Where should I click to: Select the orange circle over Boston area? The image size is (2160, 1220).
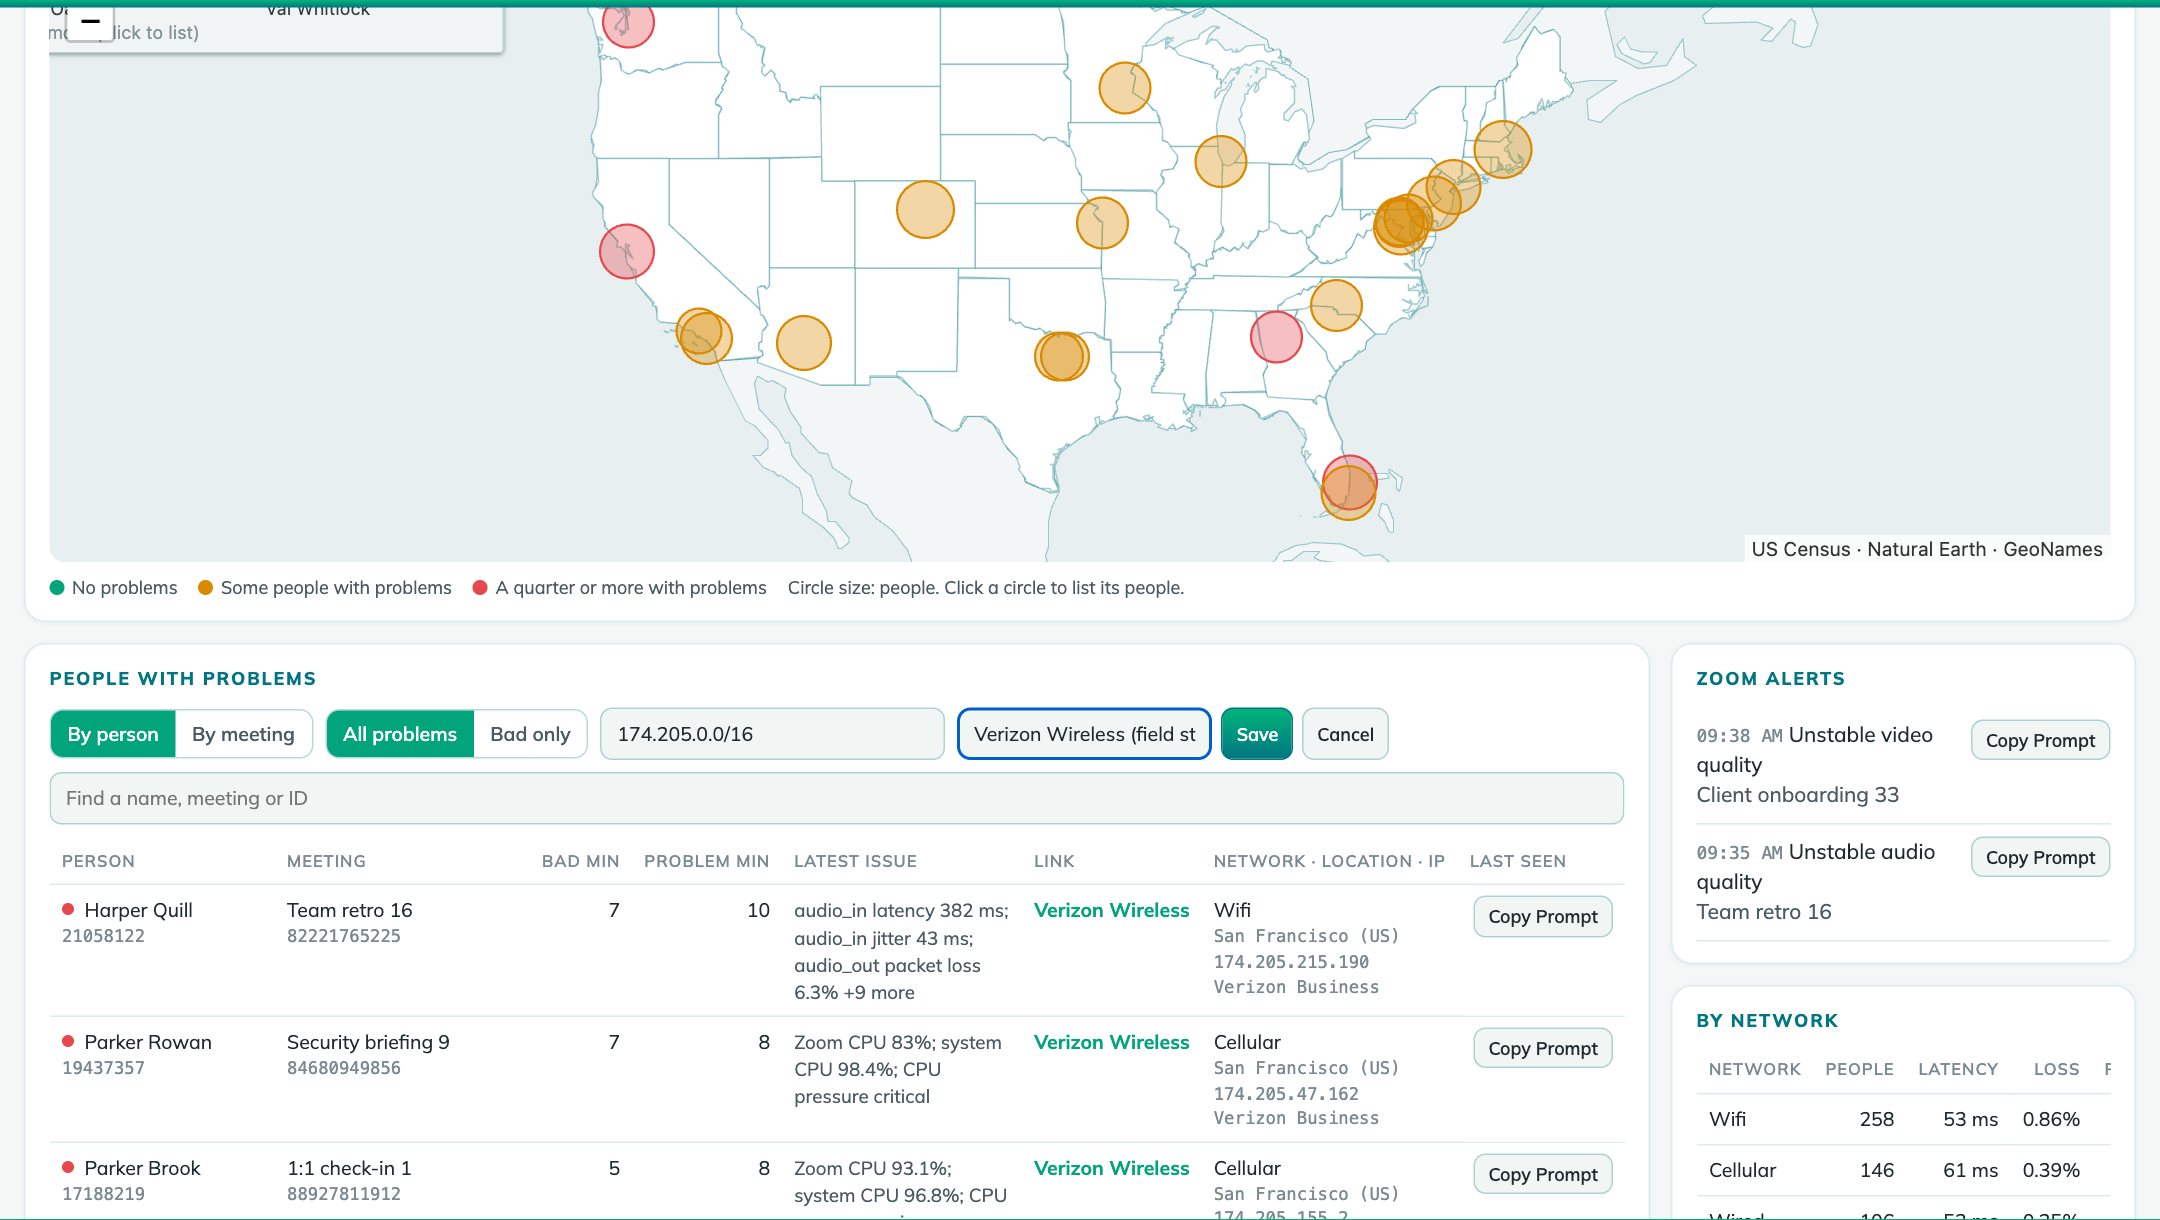(x=1502, y=149)
